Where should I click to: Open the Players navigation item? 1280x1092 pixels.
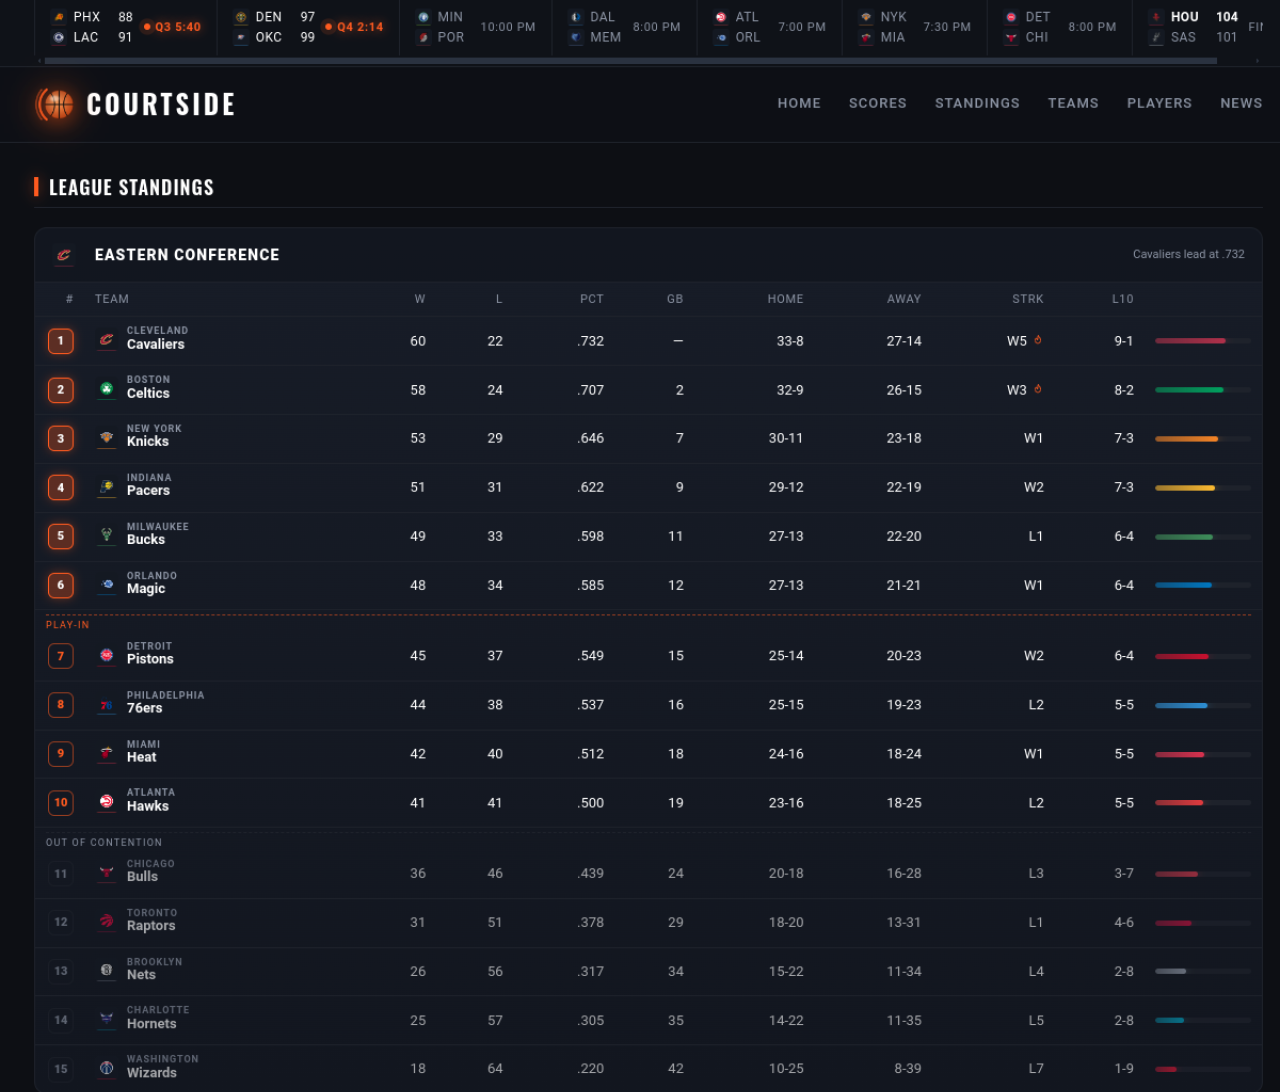1159,103
